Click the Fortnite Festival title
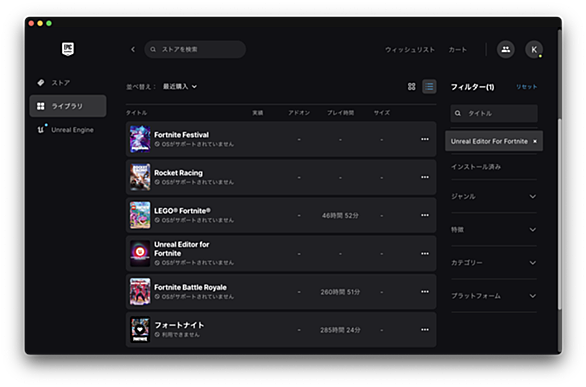Screen dimensions: 586x387 tap(182, 134)
